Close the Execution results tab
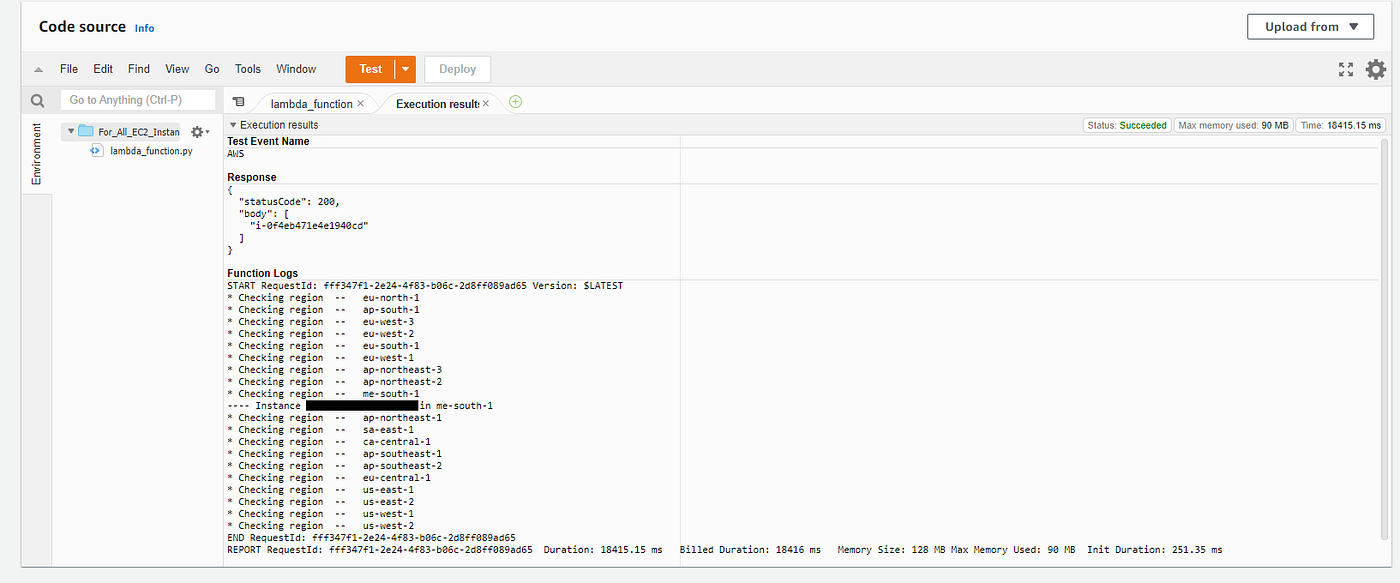 pos(485,102)
